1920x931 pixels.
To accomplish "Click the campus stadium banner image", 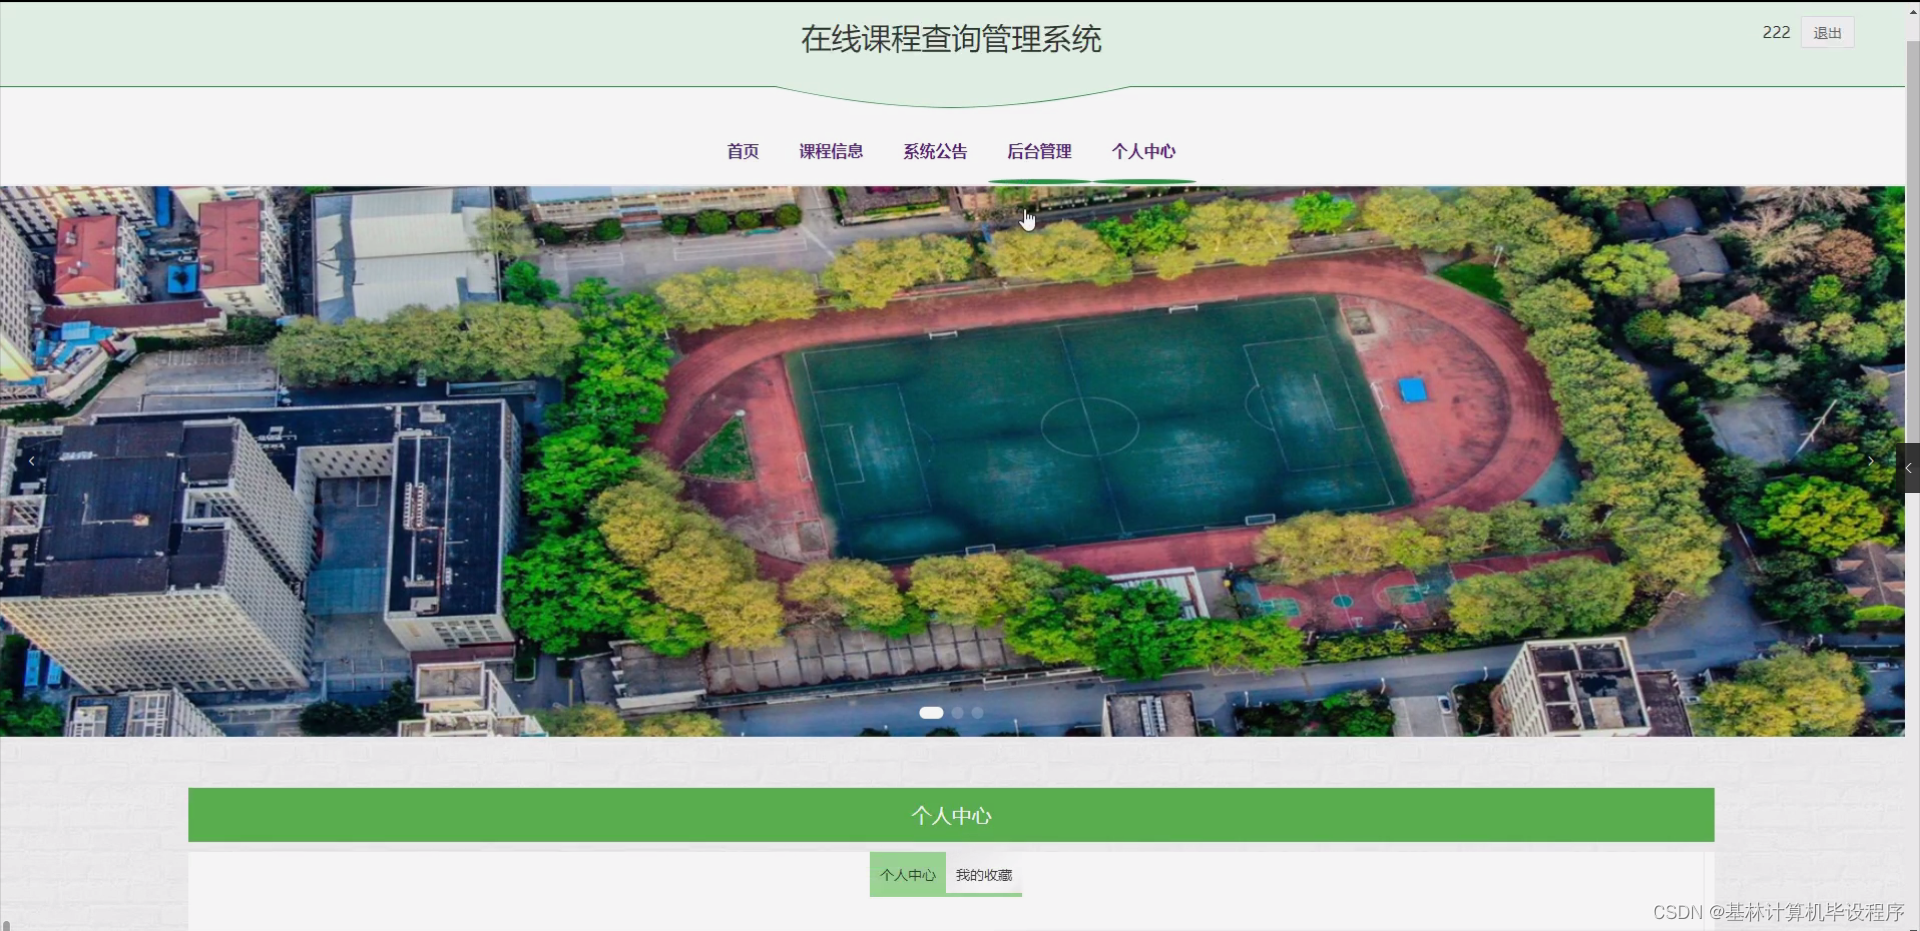I will [952, 461].
